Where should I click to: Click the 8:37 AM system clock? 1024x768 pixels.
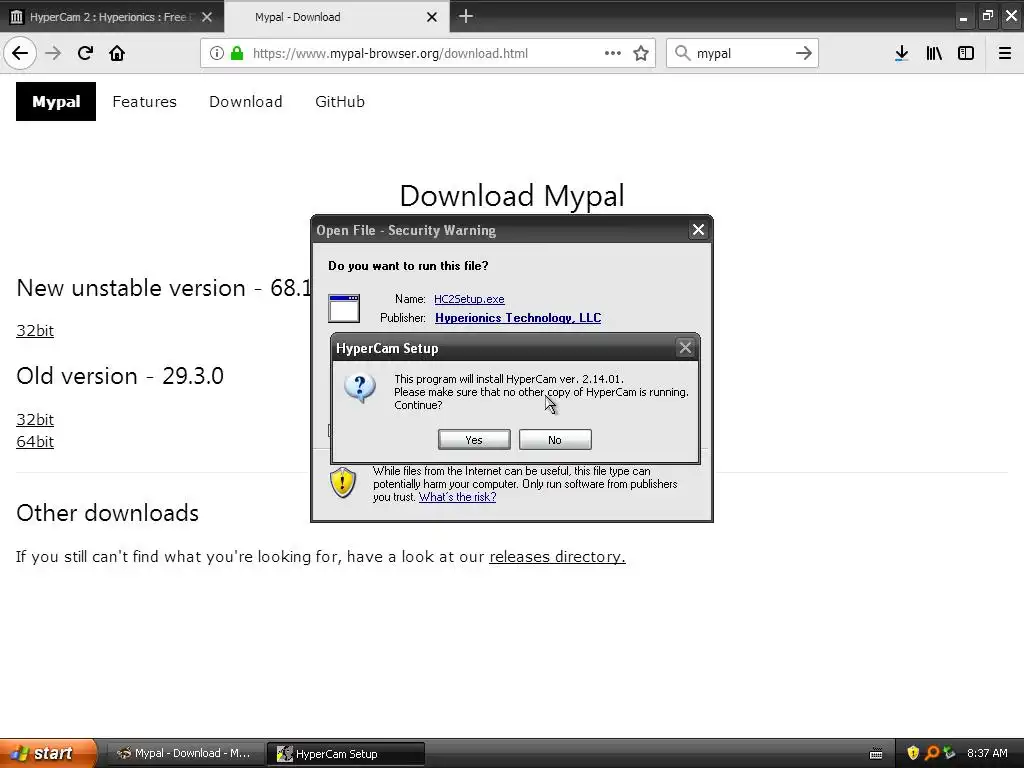coord(987,753)
